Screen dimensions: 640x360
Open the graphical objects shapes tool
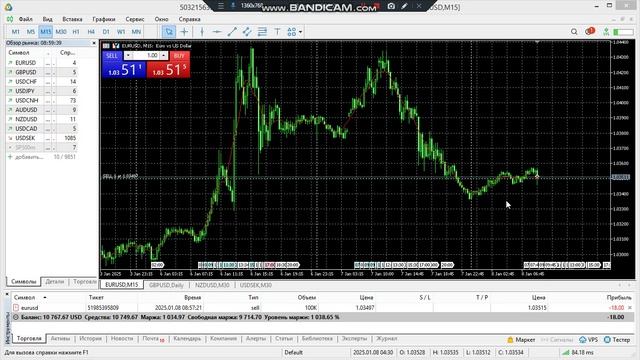click(x=291, y=32)
